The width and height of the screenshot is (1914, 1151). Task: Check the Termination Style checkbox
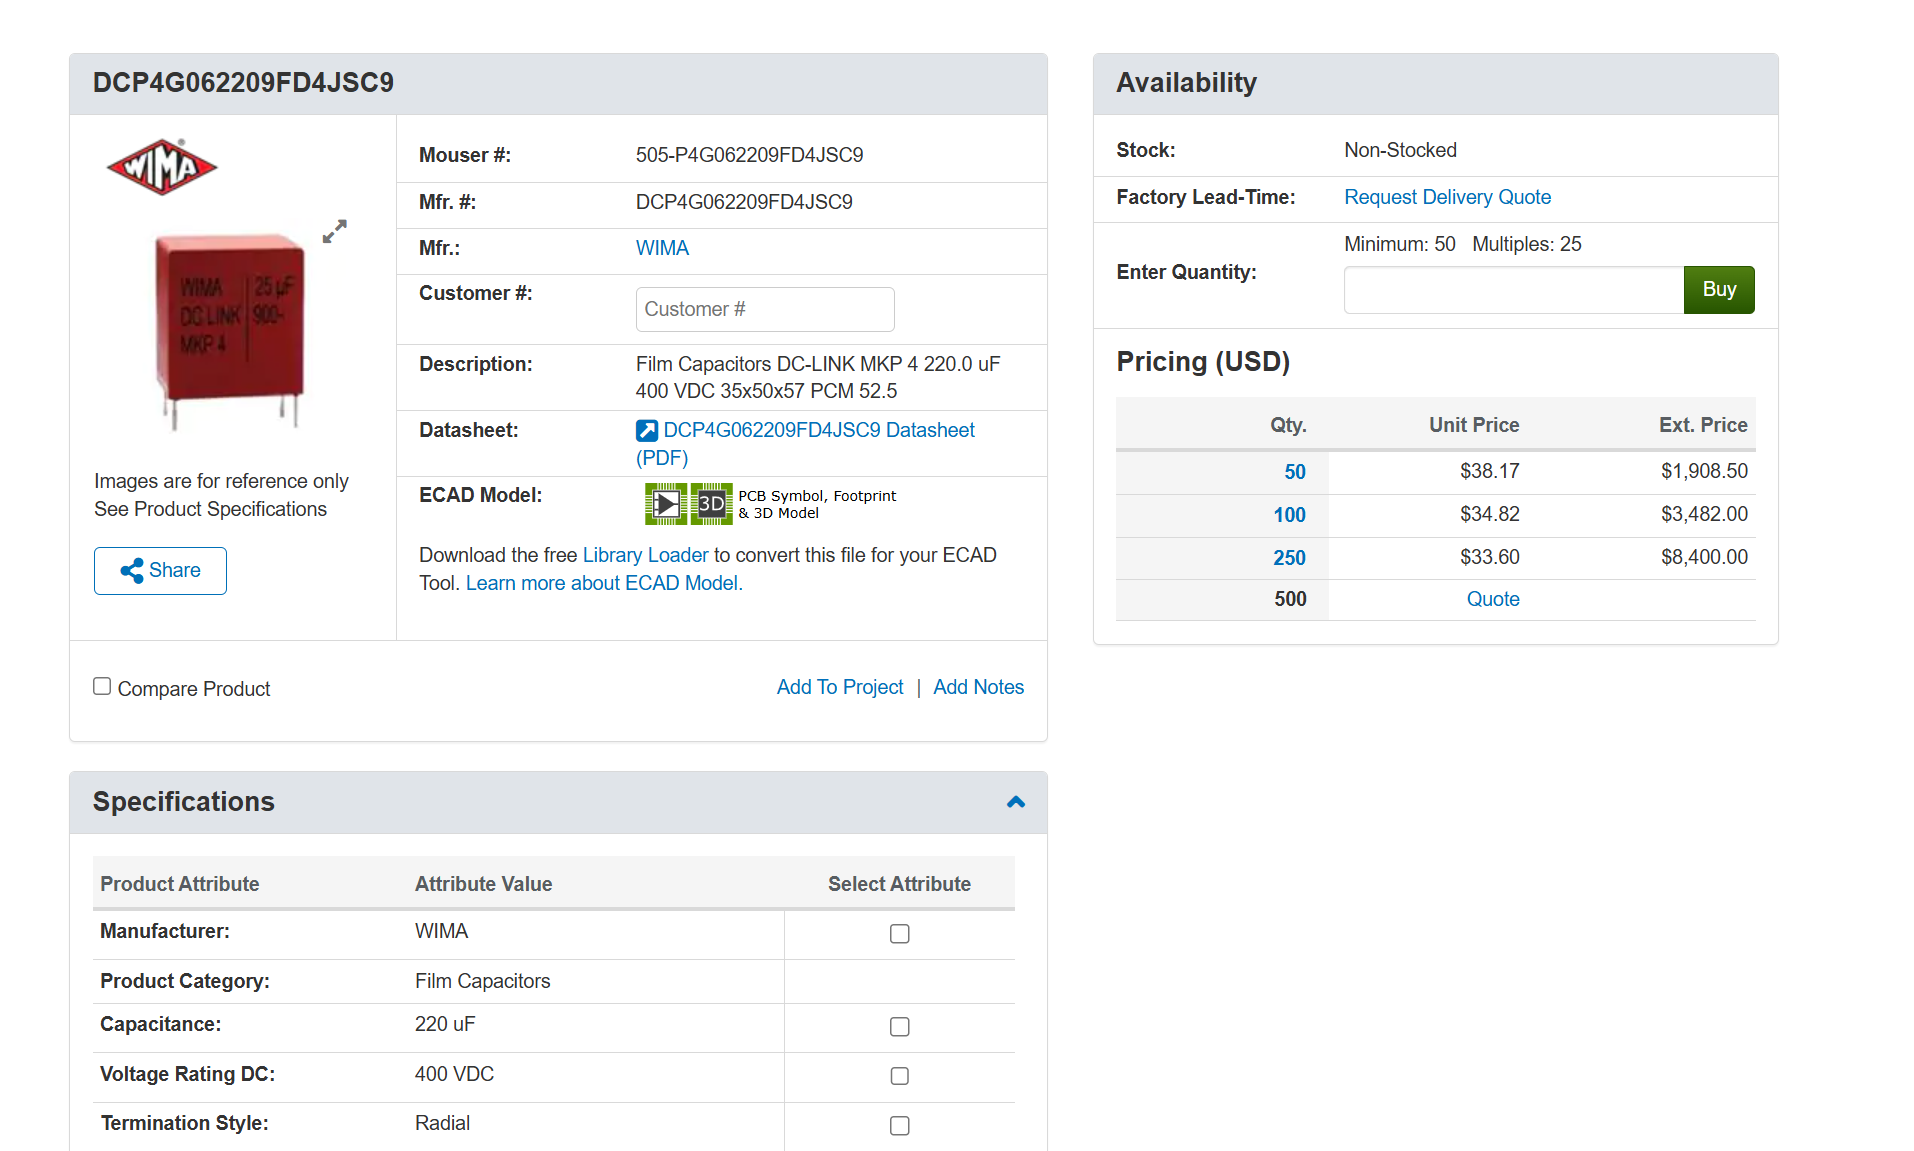[x=900, y=1126]
